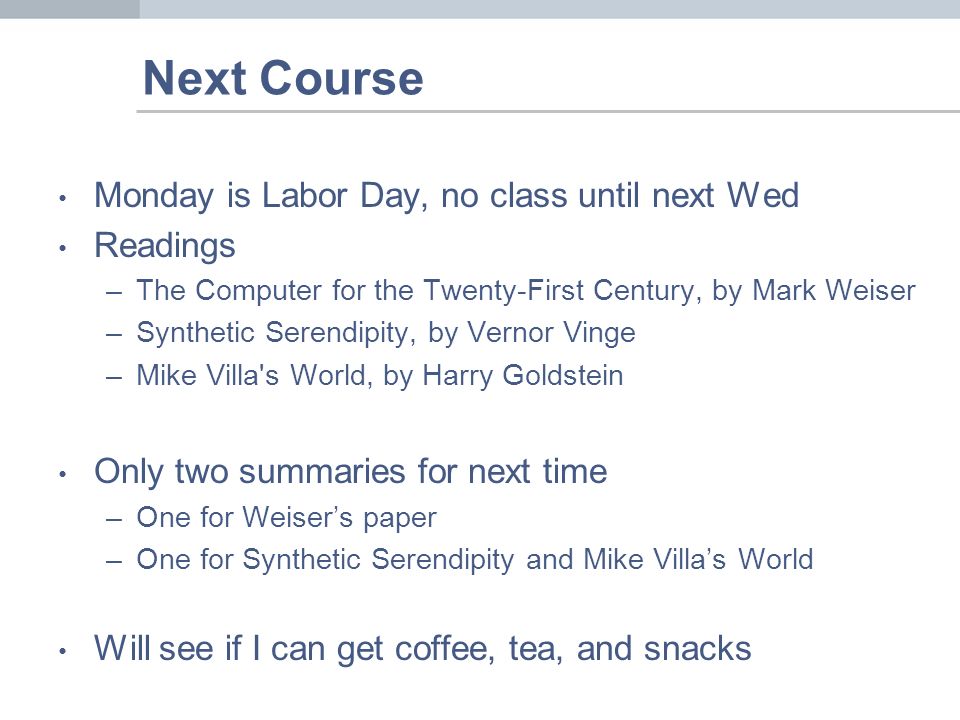Click the name 'Harry Goldstein'
The image size is (960, 720).
click(x=523, y=375)
